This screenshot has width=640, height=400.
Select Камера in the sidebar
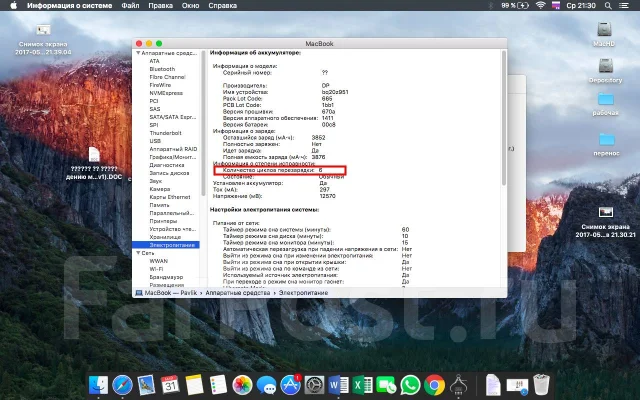tap(160, 189)
